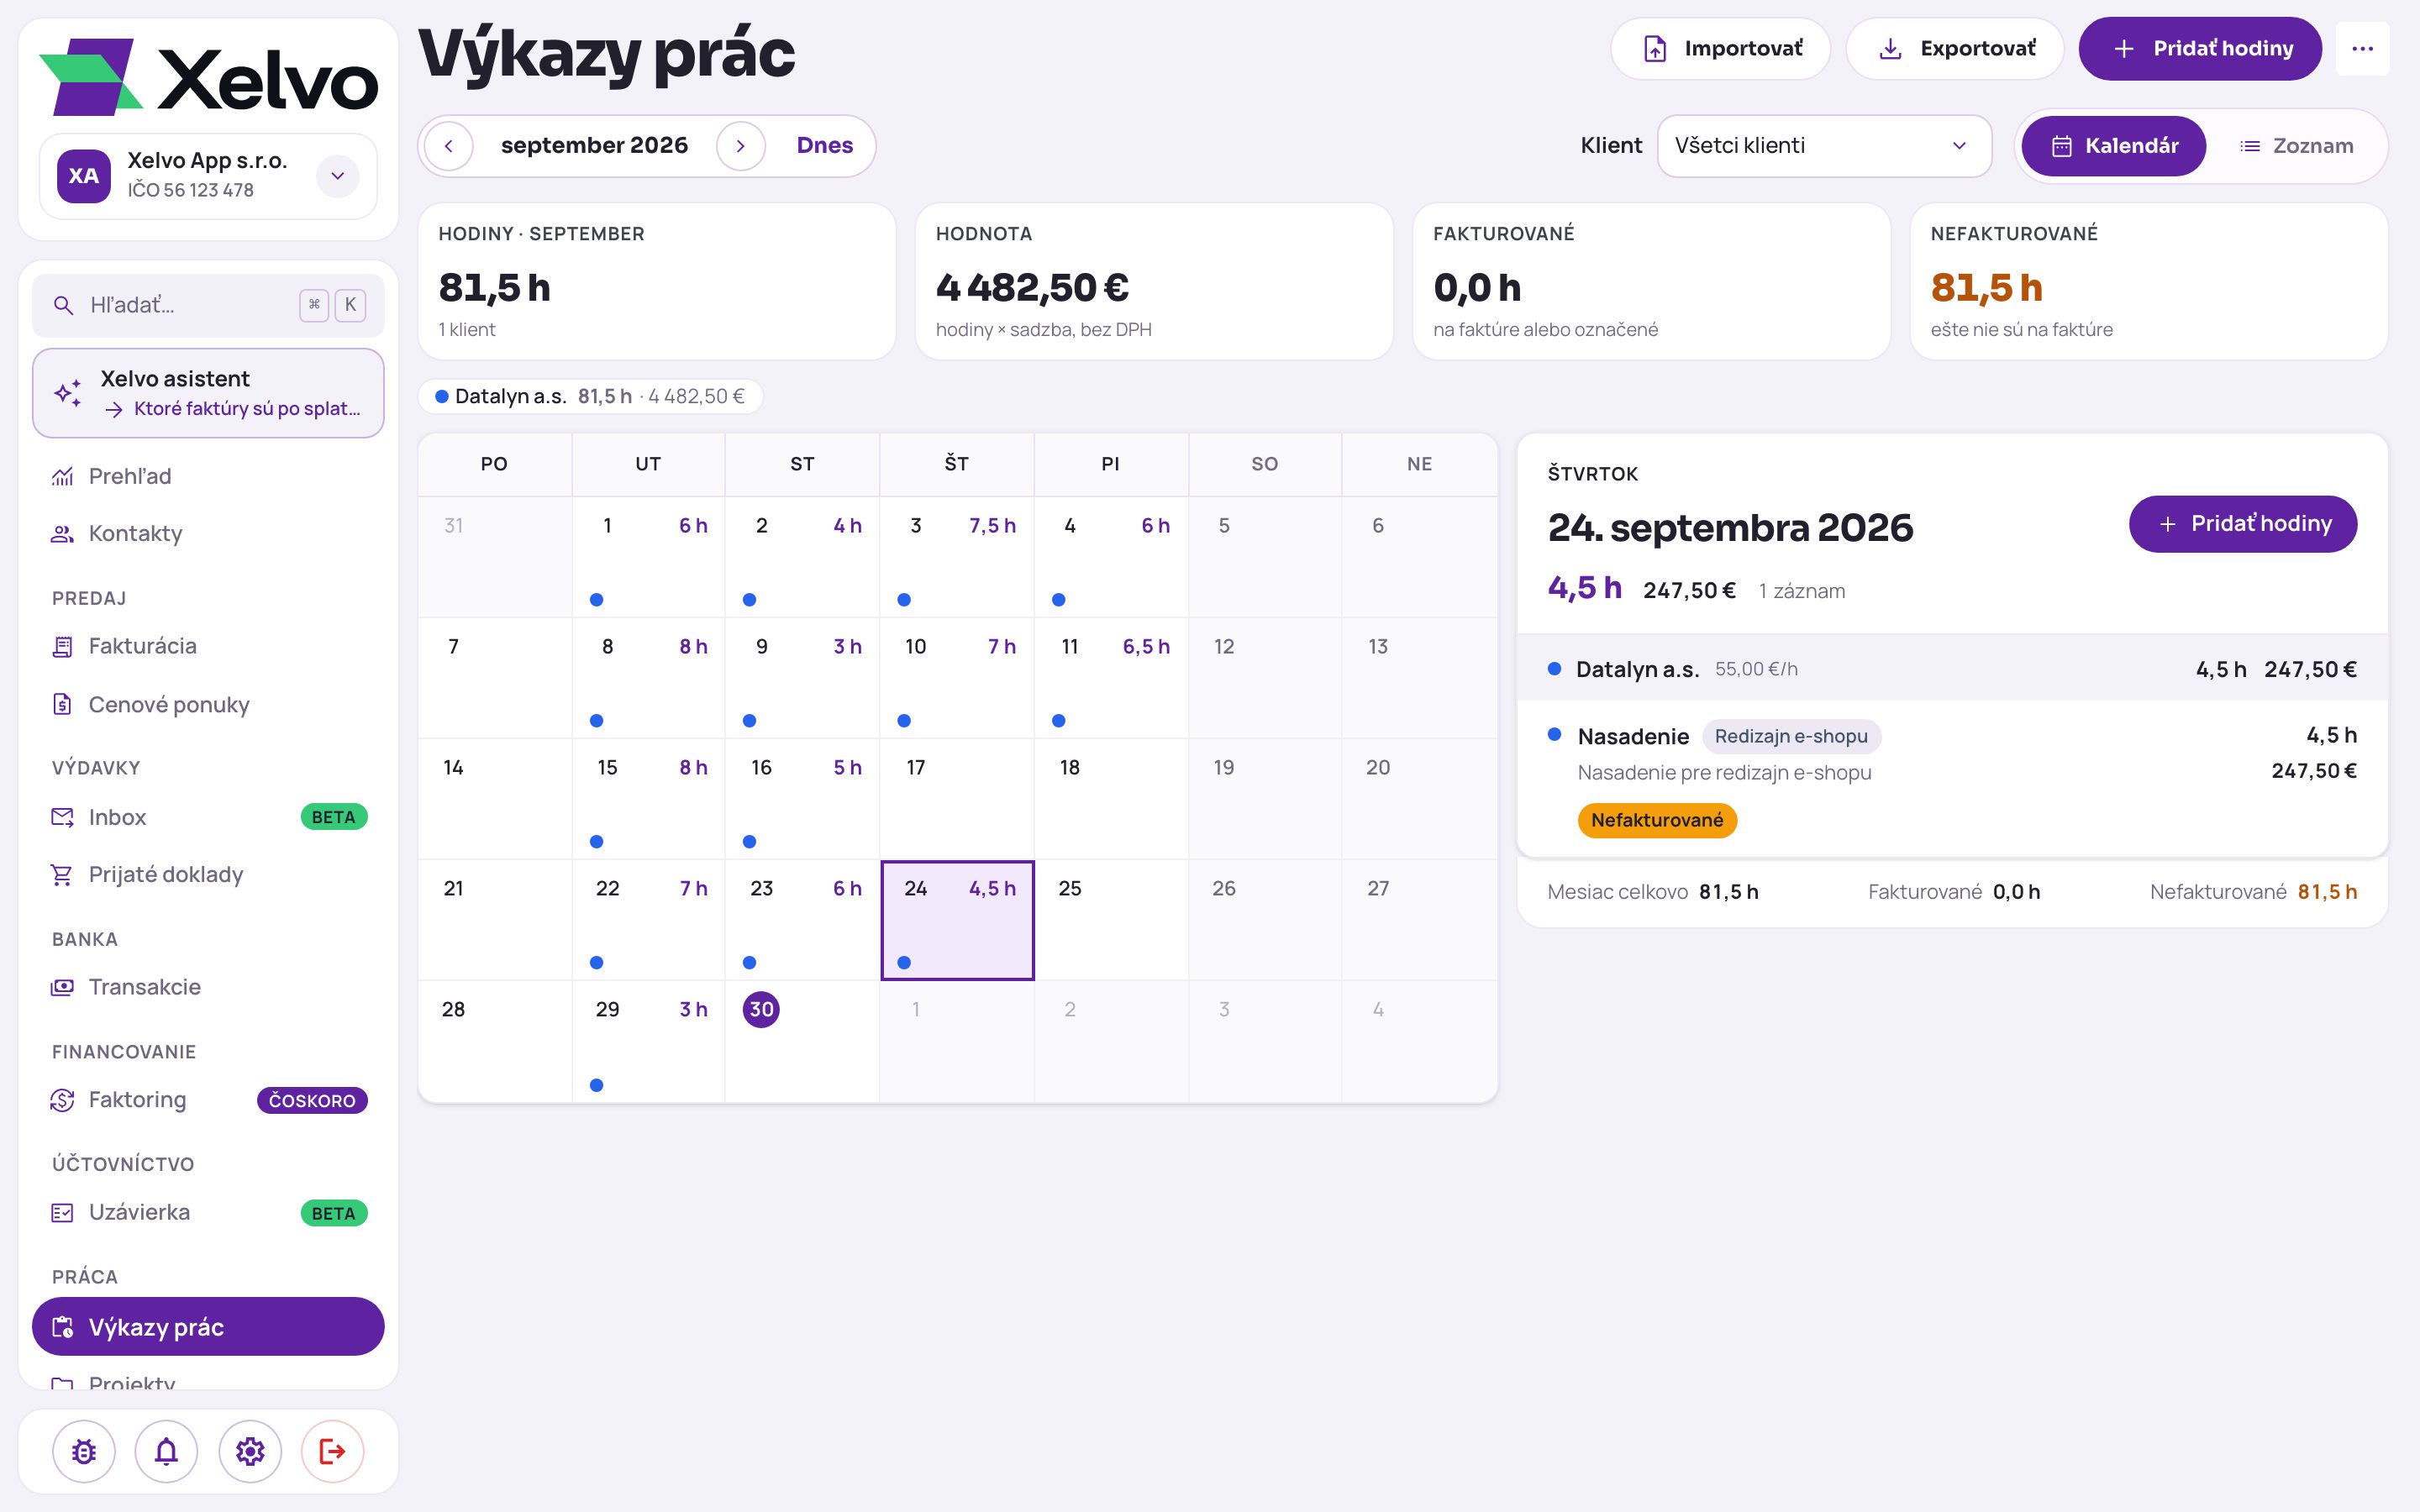Click Pridať hodiny in the top bar
The image size is (2420, 1512).
[2200, 48]
